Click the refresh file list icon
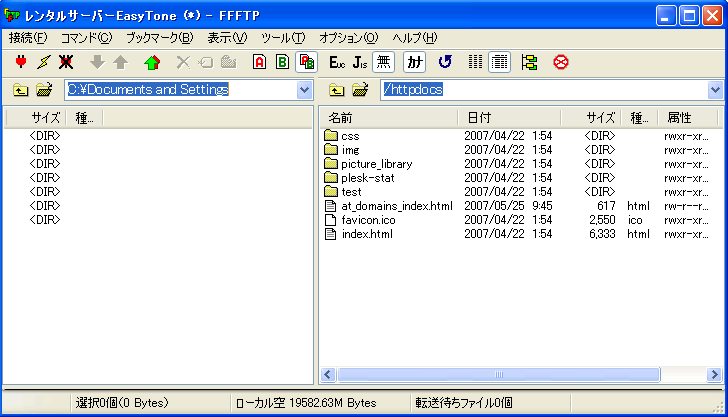Screen dimensions: 728x417 pyautogui.click(x=445, y=62)
